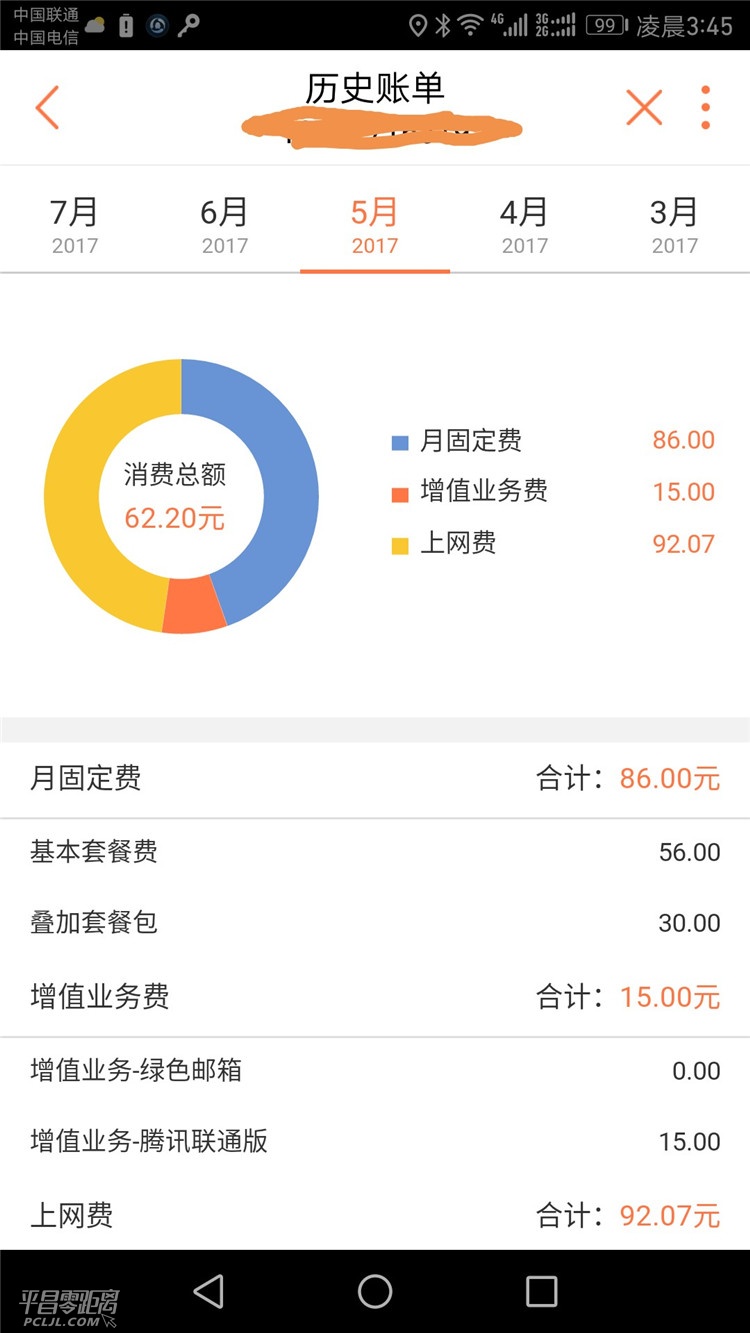This screenshot has width=750, height=1333.
Task: Expand the 上网费 section header
Action: (375, 1215)
